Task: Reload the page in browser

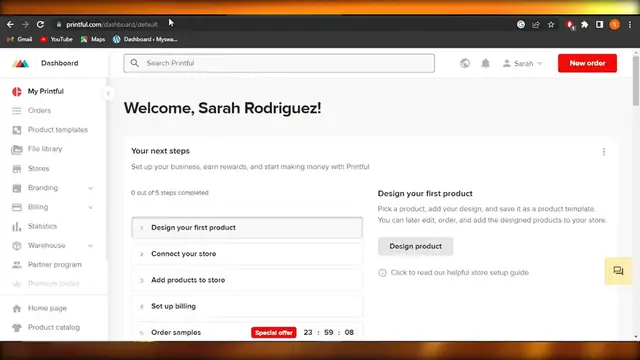Action: coord(40,24)
